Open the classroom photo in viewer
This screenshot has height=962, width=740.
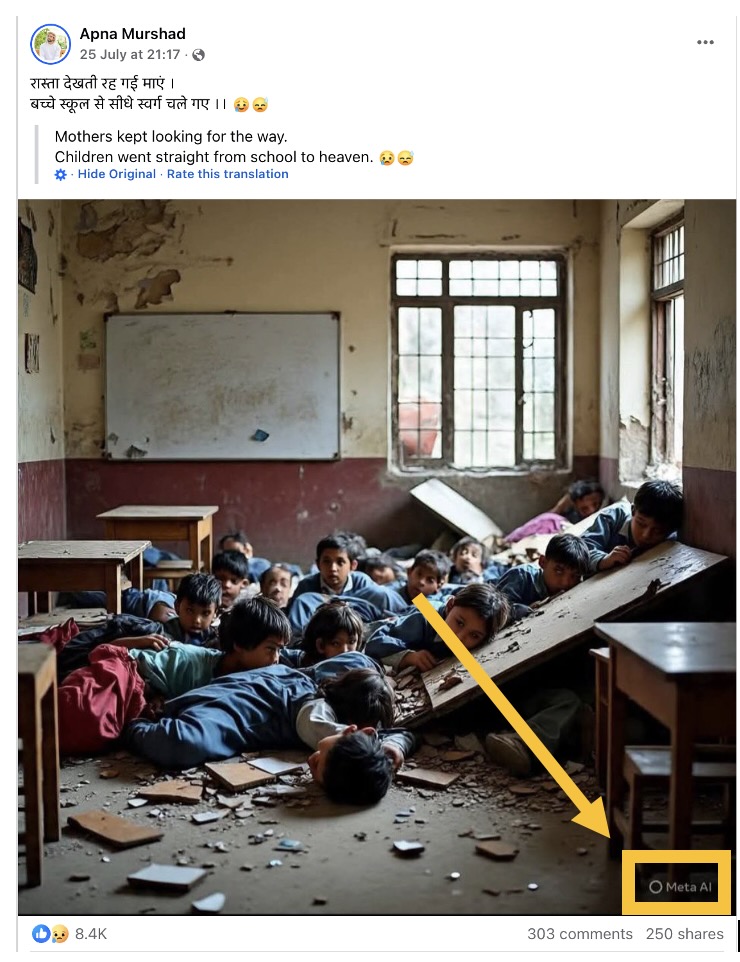click(x=377, y=557)
